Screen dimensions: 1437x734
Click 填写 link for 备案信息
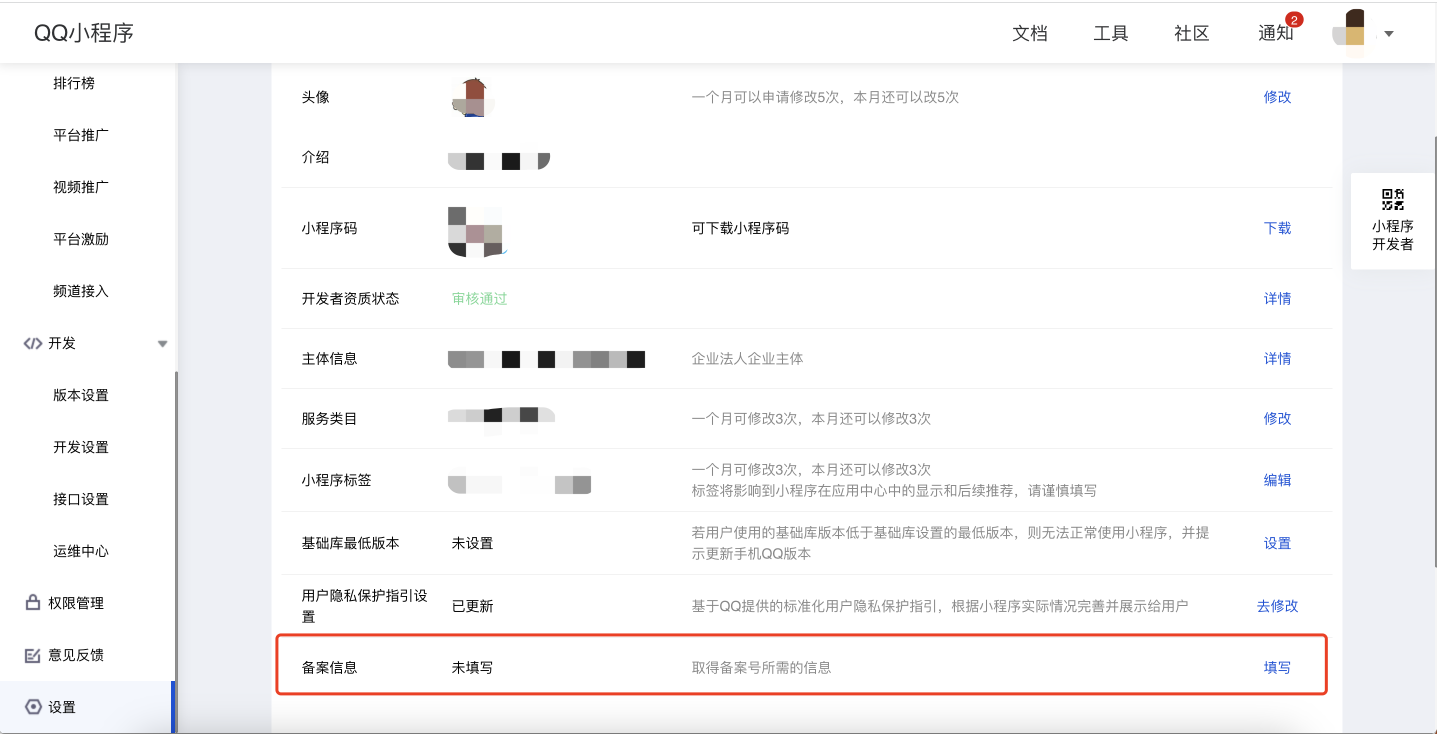click(1277, 667)
